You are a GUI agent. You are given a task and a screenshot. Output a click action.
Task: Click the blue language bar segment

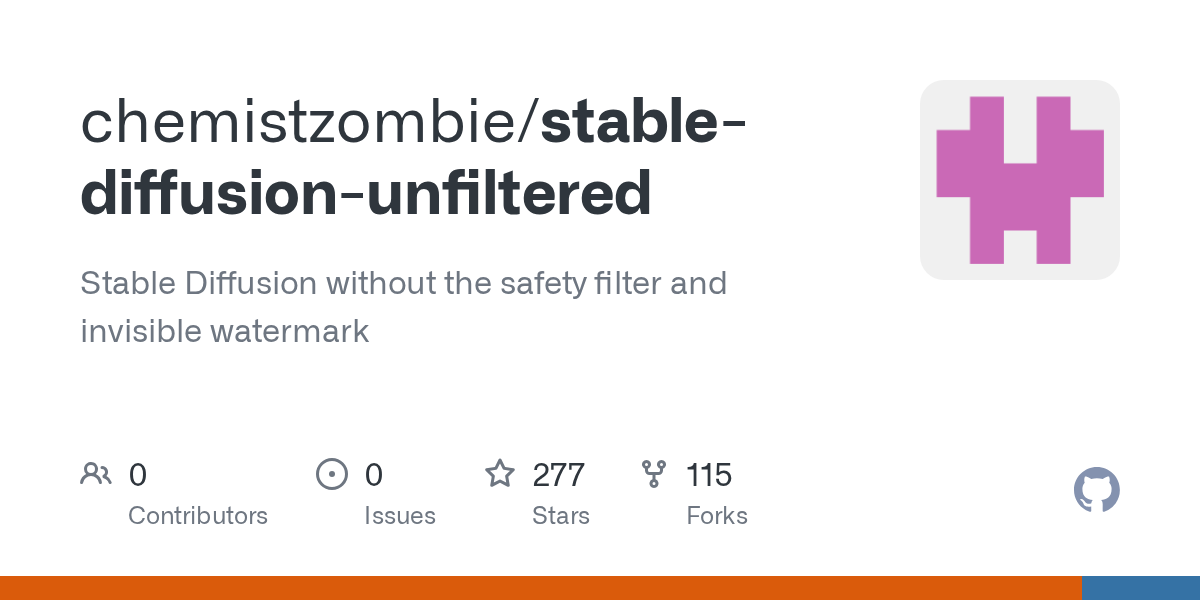[1141, 588]
